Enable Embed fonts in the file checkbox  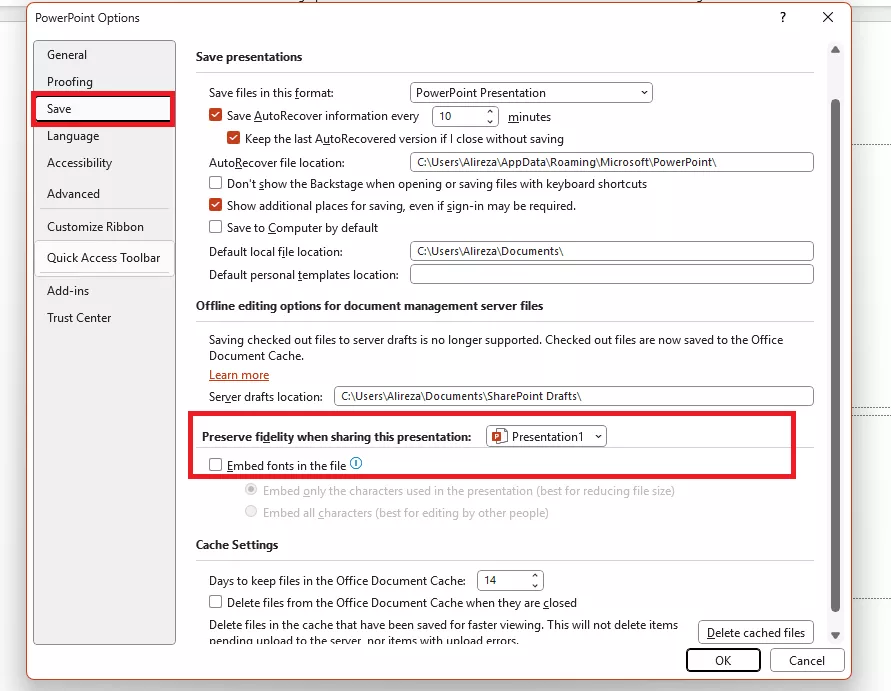[x=215, y=465]
